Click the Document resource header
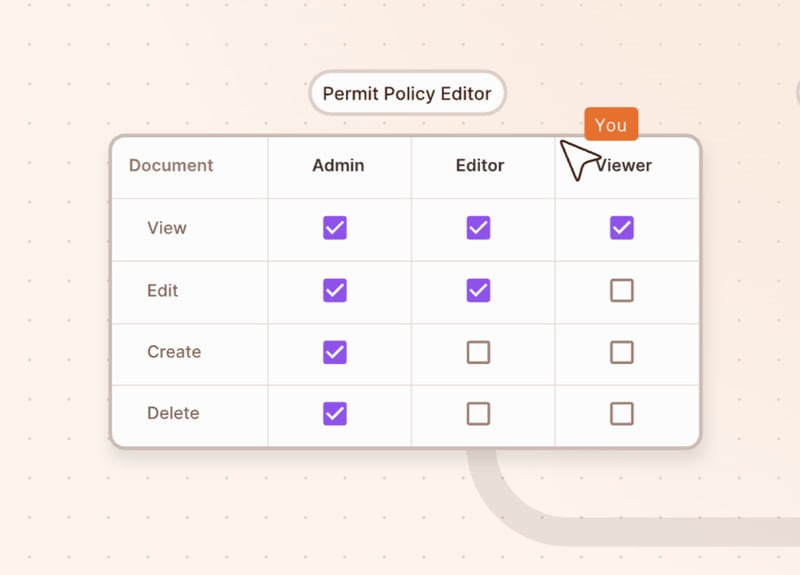The height and width of the screenshot is (575, 800). tap(171, 166)
